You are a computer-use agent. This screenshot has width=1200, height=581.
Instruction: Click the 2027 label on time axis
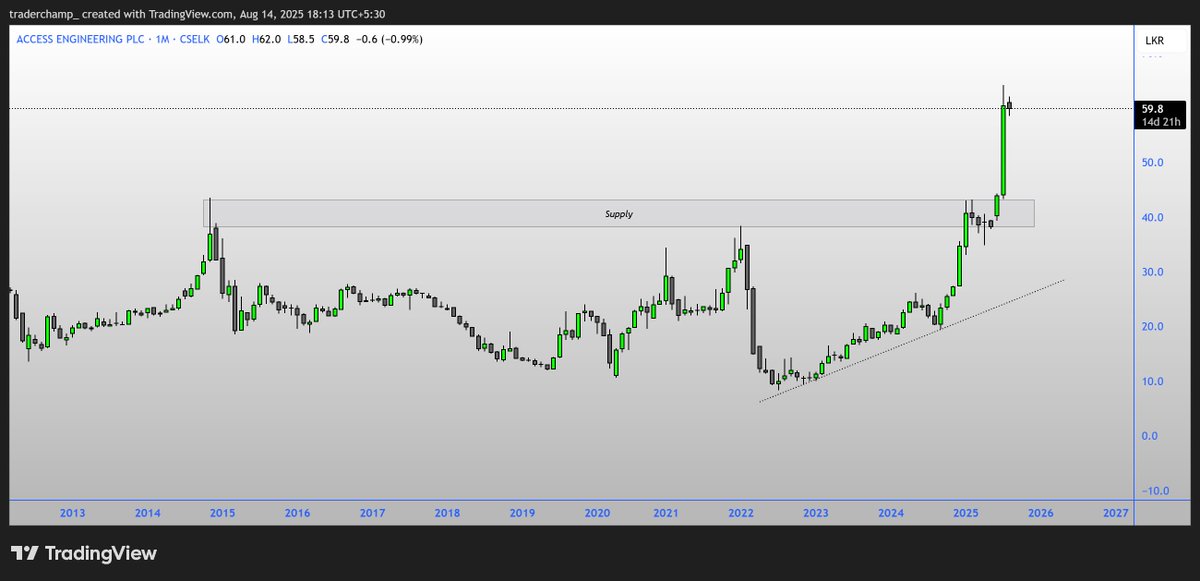pos(1115,513)
